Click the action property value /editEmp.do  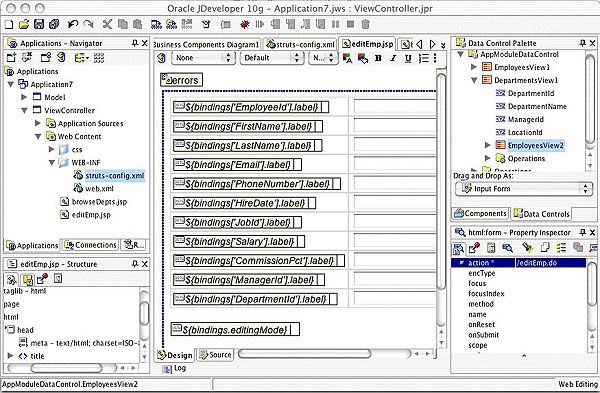pyautogui.click(x=550, y=263)
